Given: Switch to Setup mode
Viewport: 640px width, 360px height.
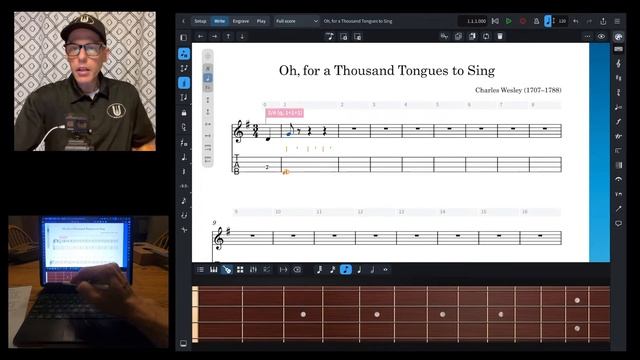Looking at the screenshot, I should 200,21.
